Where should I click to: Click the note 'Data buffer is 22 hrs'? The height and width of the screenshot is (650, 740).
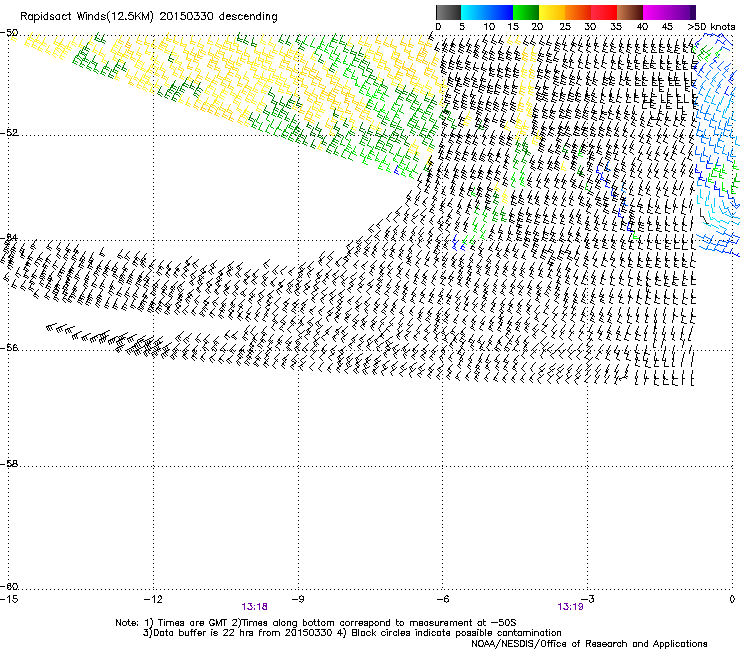pyautogui.click(x=202, y=633)
